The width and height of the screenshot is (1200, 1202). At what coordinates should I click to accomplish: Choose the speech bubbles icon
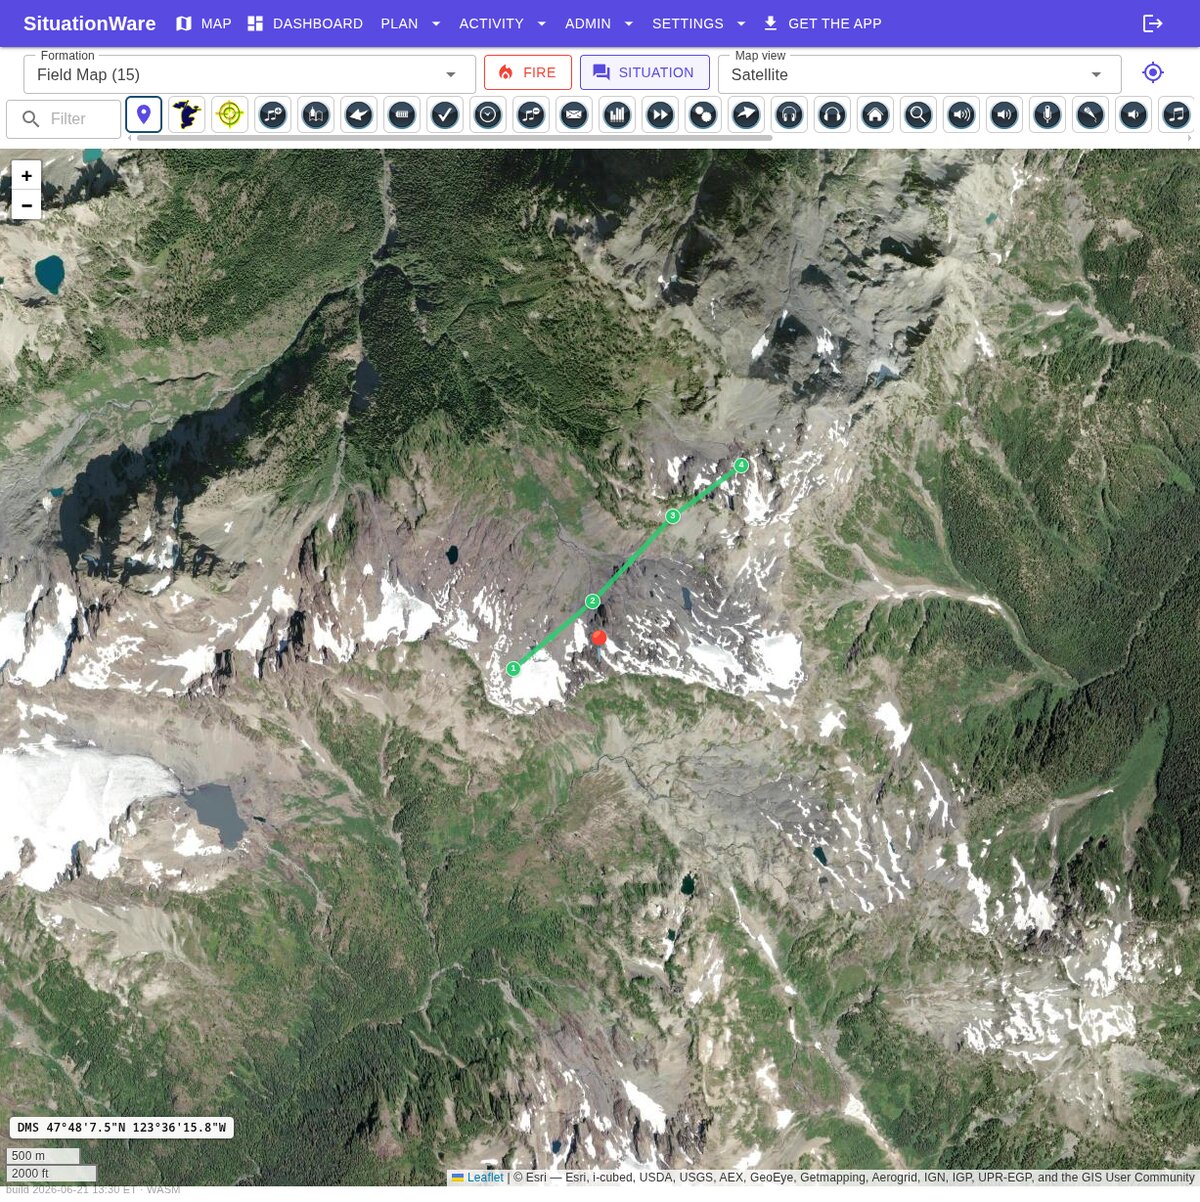tap(703, 115)
